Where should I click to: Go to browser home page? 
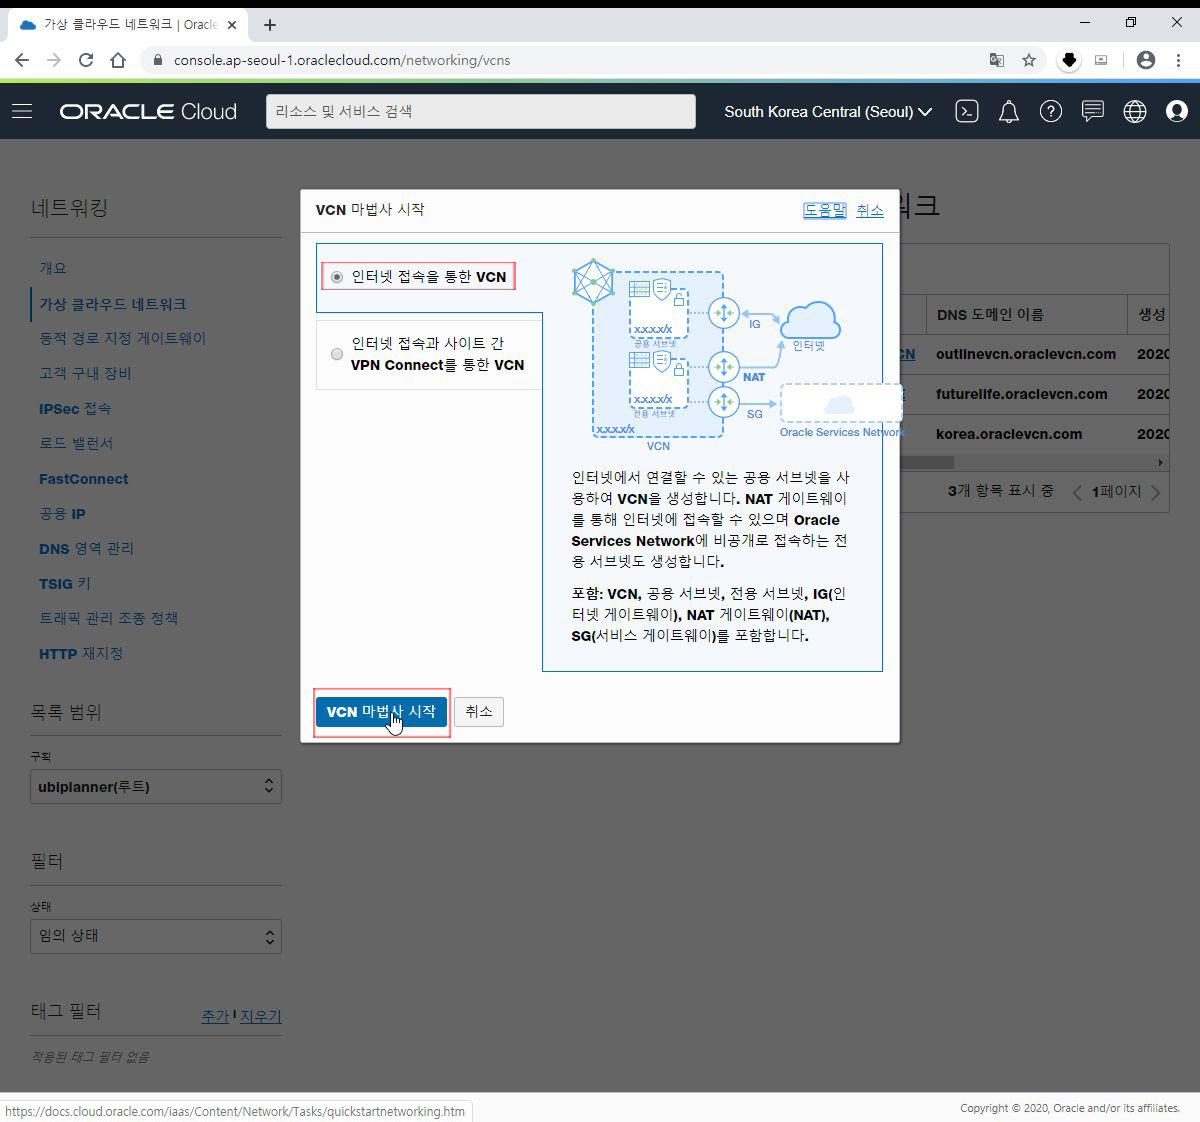coord(118,60)
